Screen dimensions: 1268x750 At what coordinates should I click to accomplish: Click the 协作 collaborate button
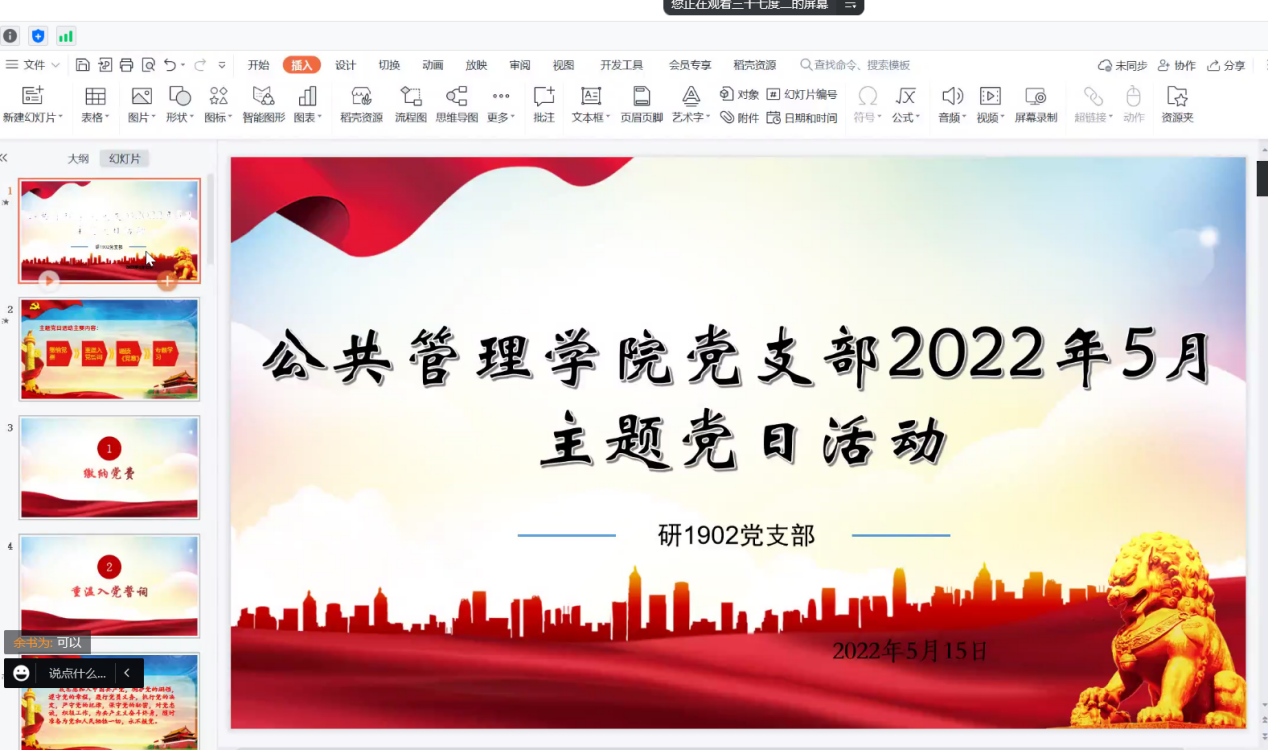[x=1176, y=65]
